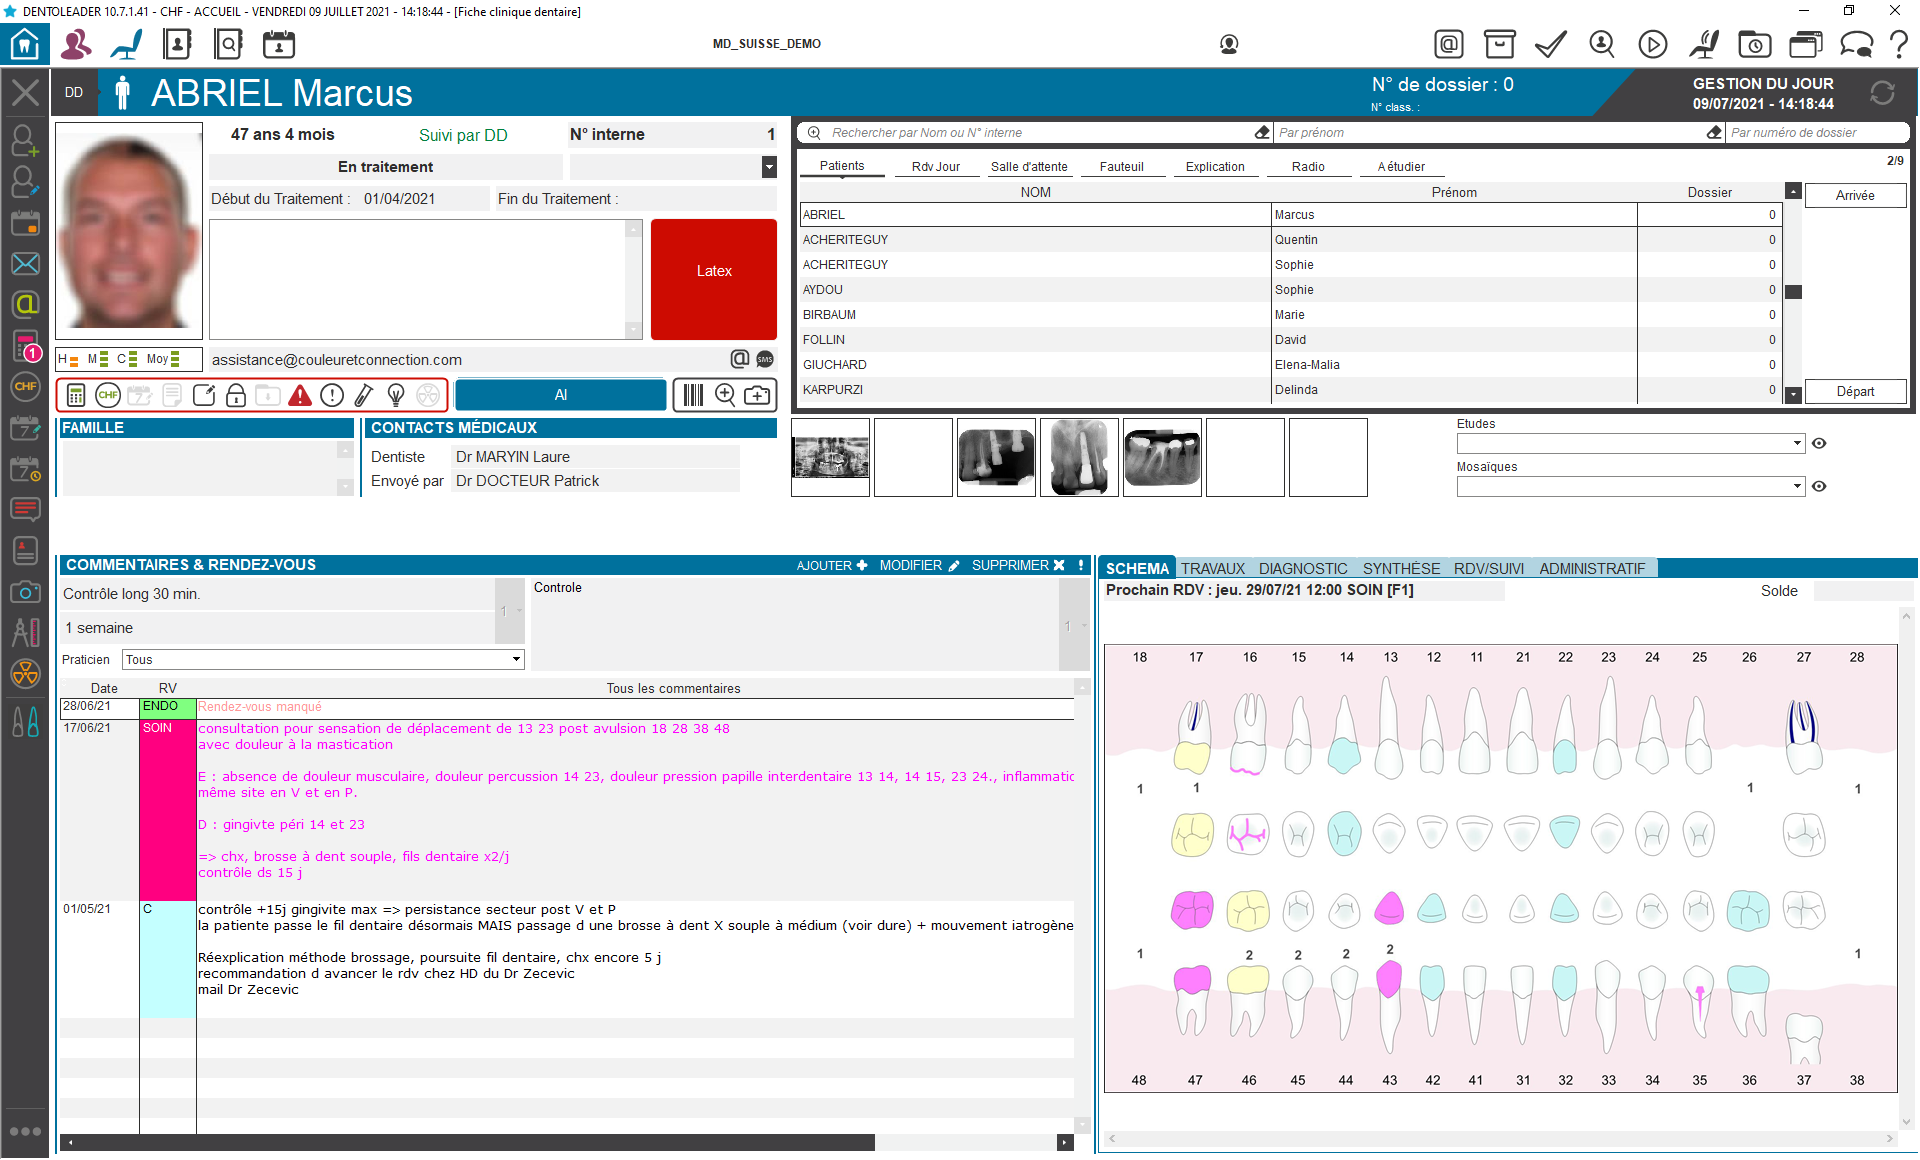
Task: Click the calculator icon in patient toolbar
Action: point(76,396)
